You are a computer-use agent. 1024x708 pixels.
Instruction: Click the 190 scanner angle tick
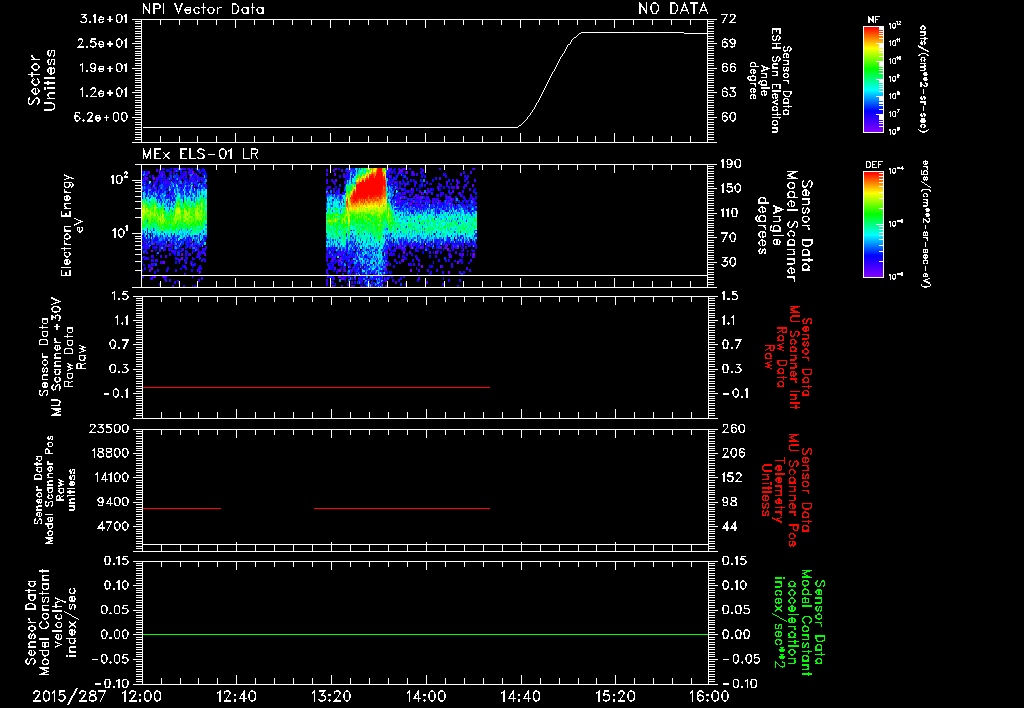(x=733, y=164)
